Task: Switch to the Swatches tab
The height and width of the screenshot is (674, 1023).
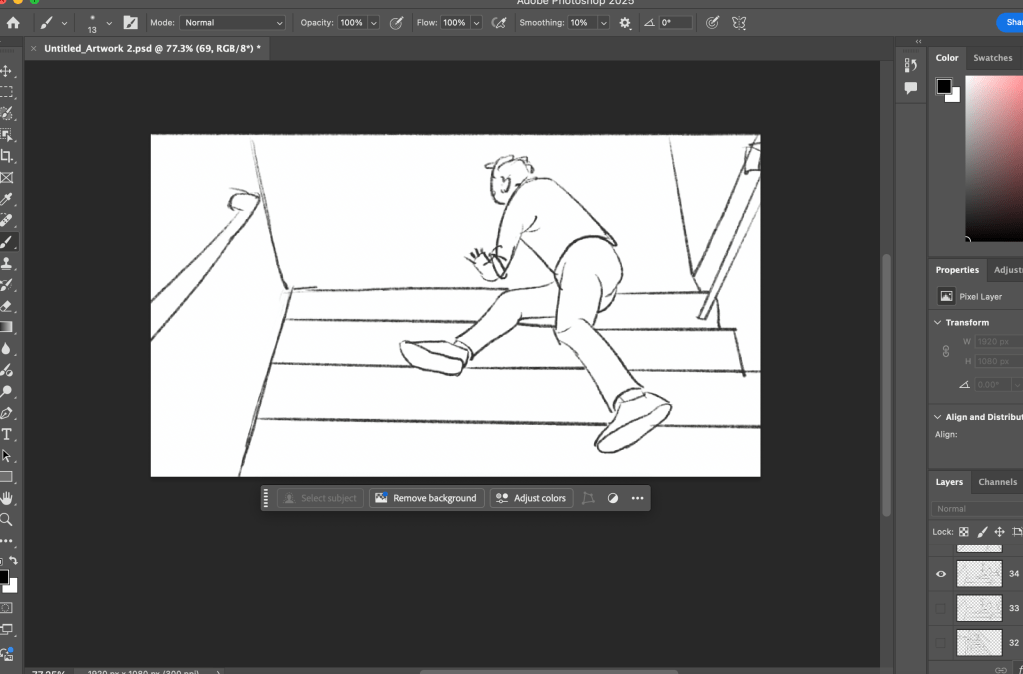Action: coord(992,58)
